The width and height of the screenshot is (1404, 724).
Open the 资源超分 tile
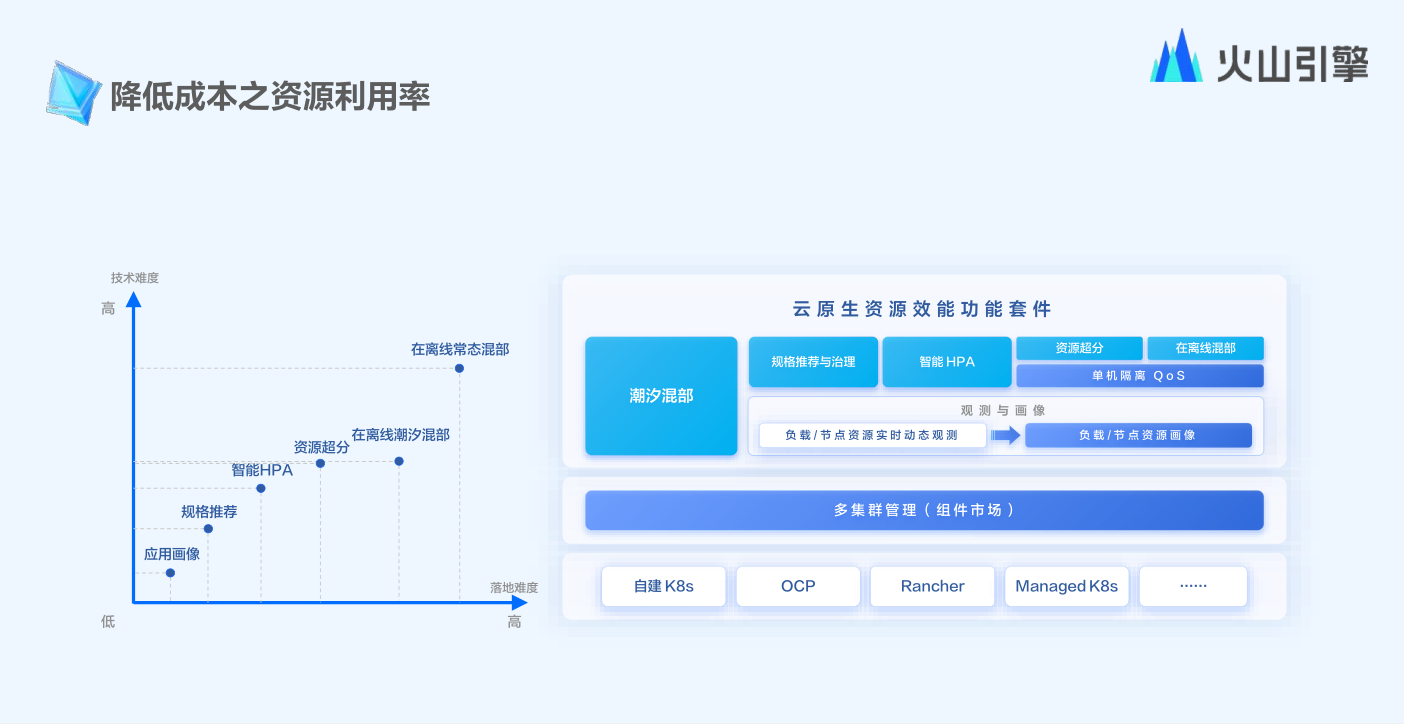click(1079, 348)
